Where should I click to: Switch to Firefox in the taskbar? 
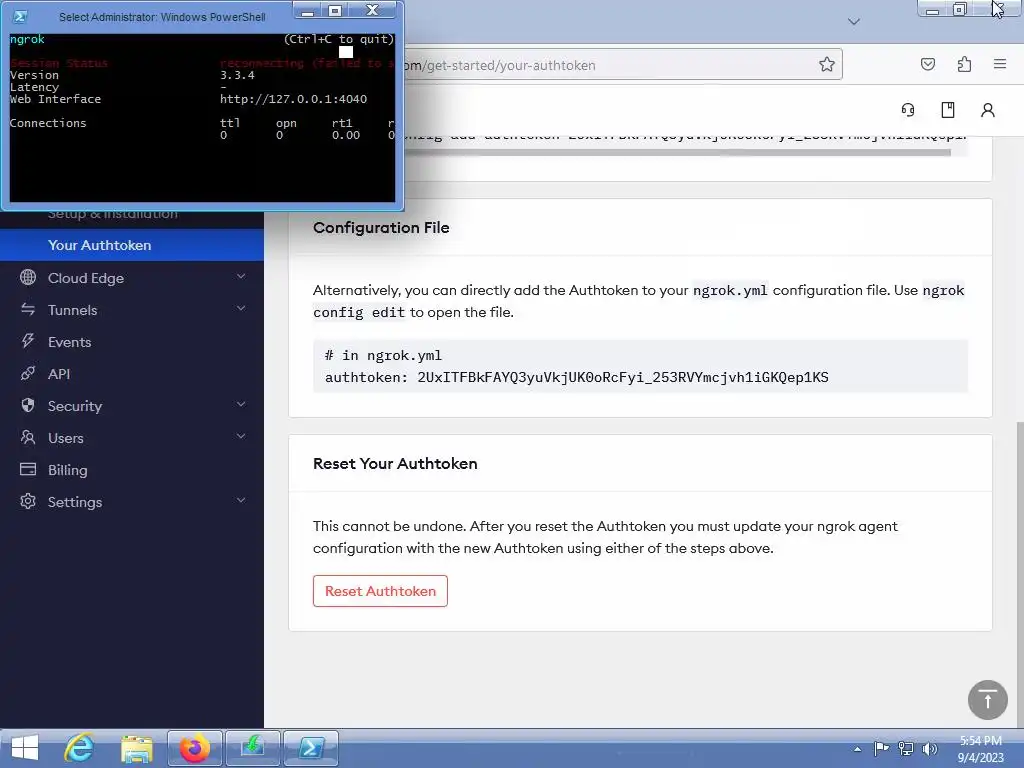pyautogui.click(x=195, y=748)
